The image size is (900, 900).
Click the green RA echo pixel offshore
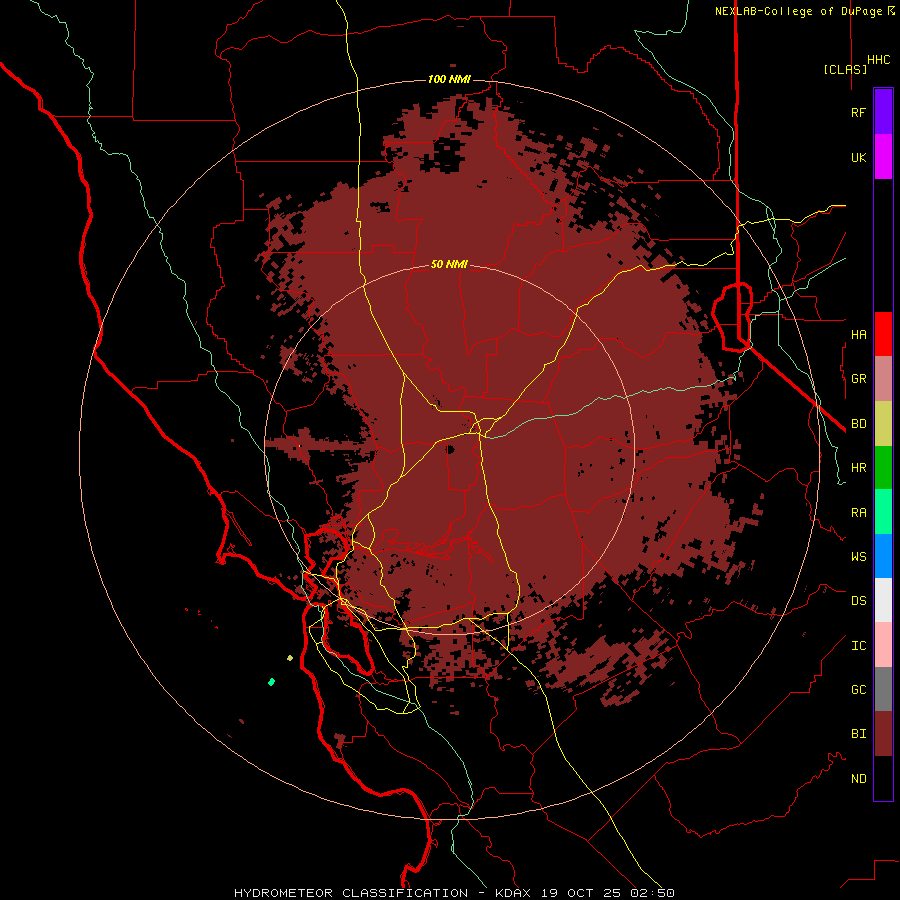coord(271,682)
